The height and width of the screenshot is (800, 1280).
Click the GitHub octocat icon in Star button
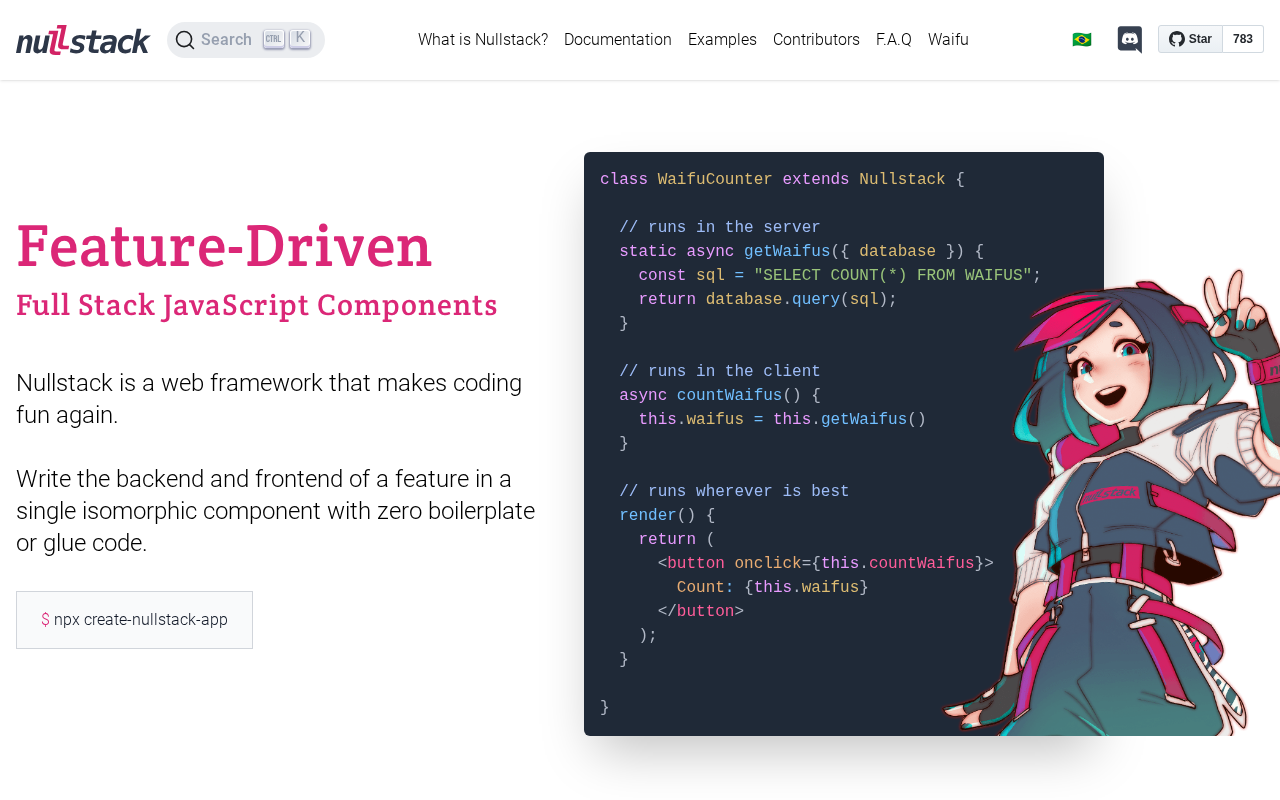(x=1177, y=39)
